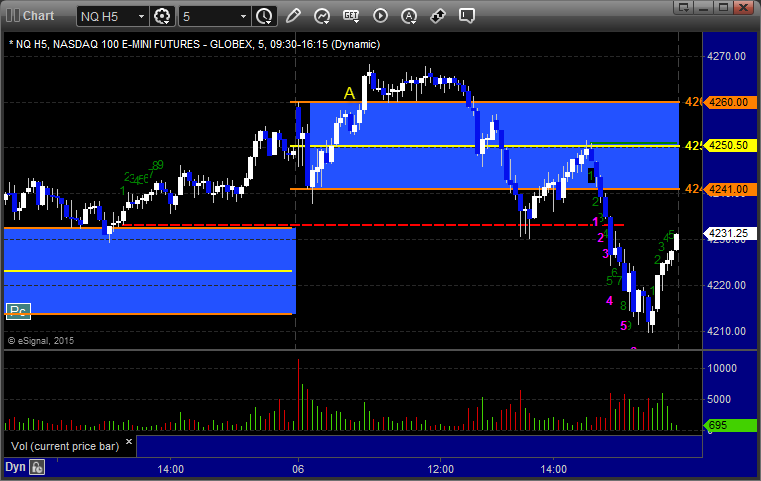The height and width of the screenshot is (481, 761).
Task: Click the pop-out window button in title bar
Action: tap(684, 7)
